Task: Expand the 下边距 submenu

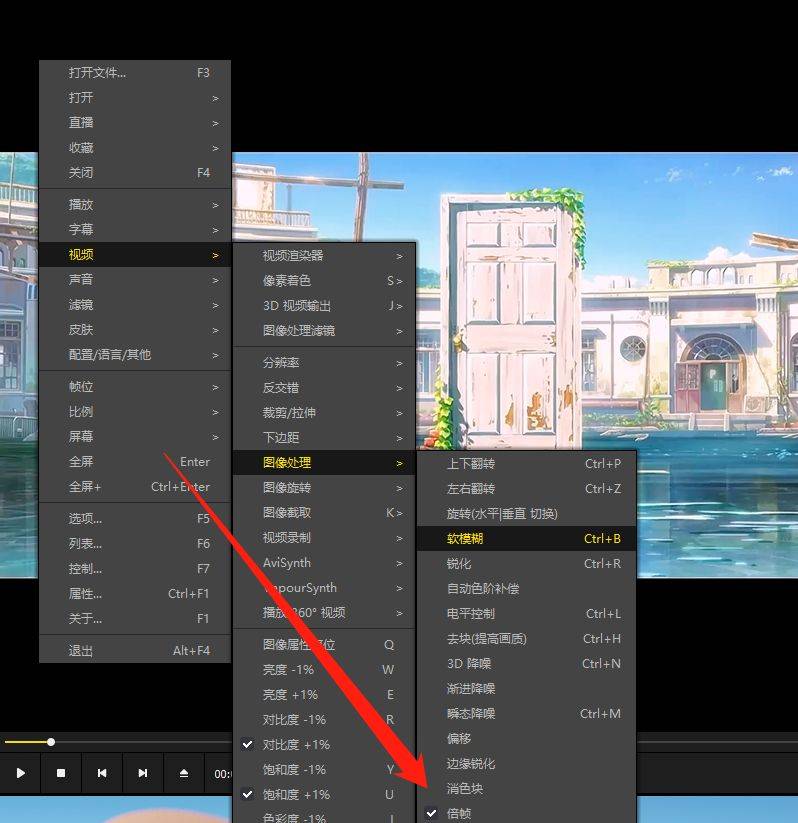Action: coord(324,438)
